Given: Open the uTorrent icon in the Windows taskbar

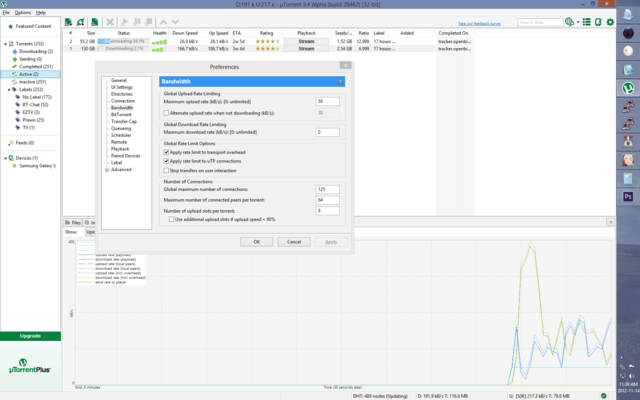Looking at the screenshot, I should pyautogui.click(x=628, y=88).
